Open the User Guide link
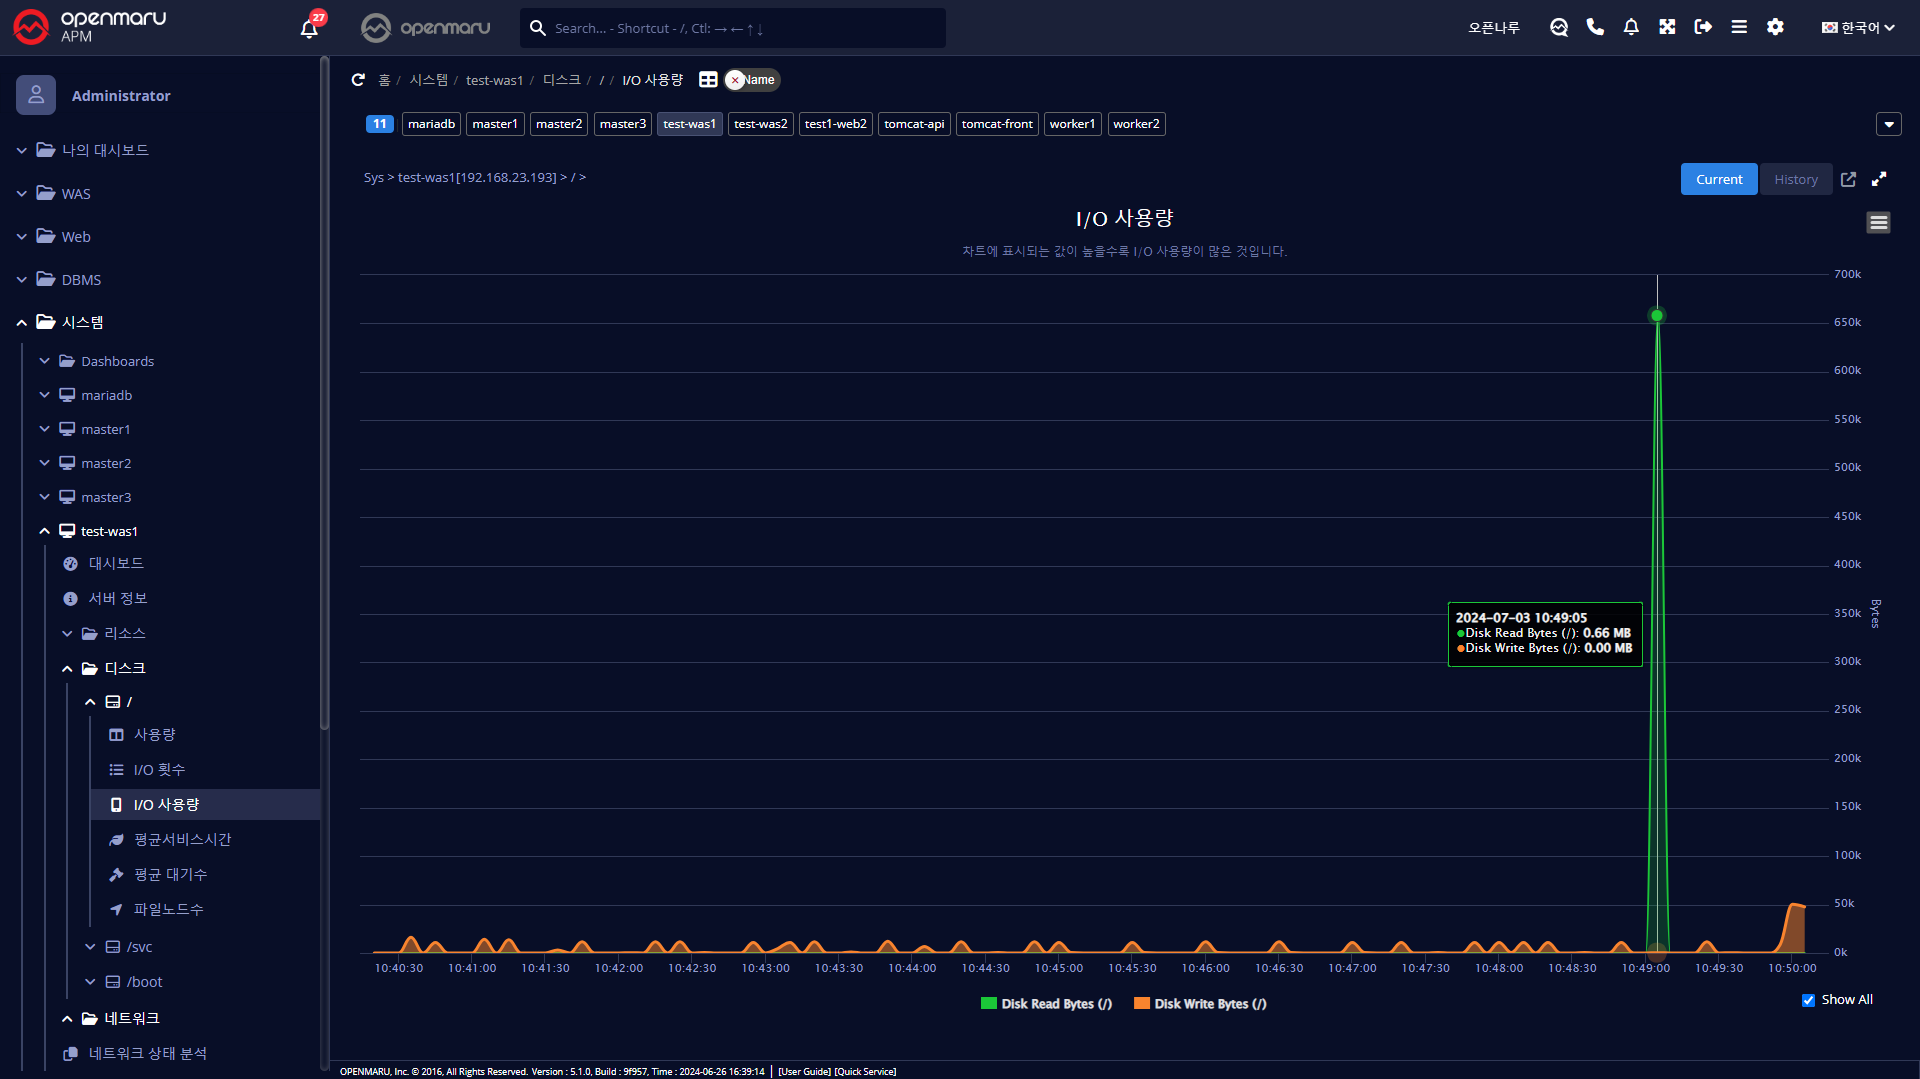 click(x=804, y=1071)
